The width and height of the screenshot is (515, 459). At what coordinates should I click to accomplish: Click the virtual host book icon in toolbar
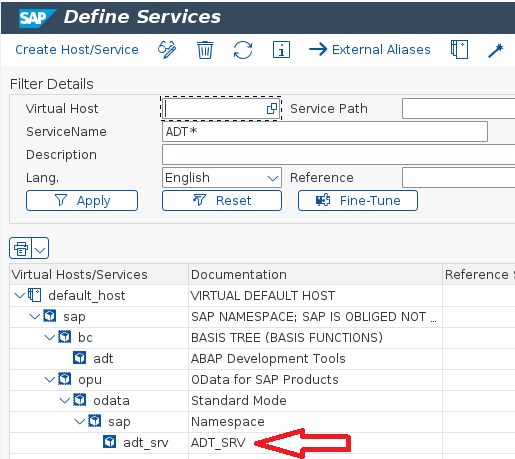point(459,50)
